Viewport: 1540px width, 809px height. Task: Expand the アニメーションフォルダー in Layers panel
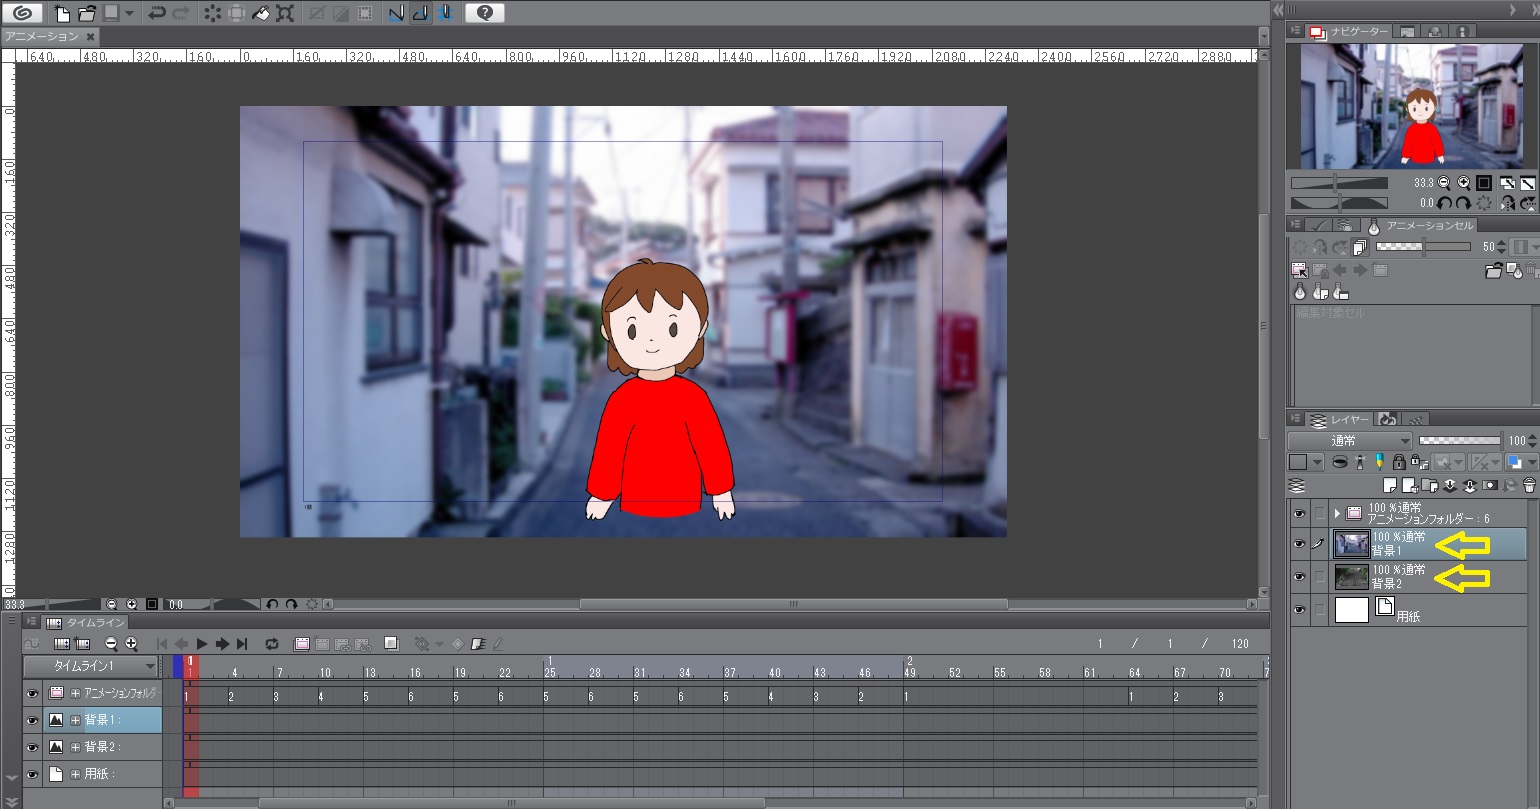click(1337, 513)
